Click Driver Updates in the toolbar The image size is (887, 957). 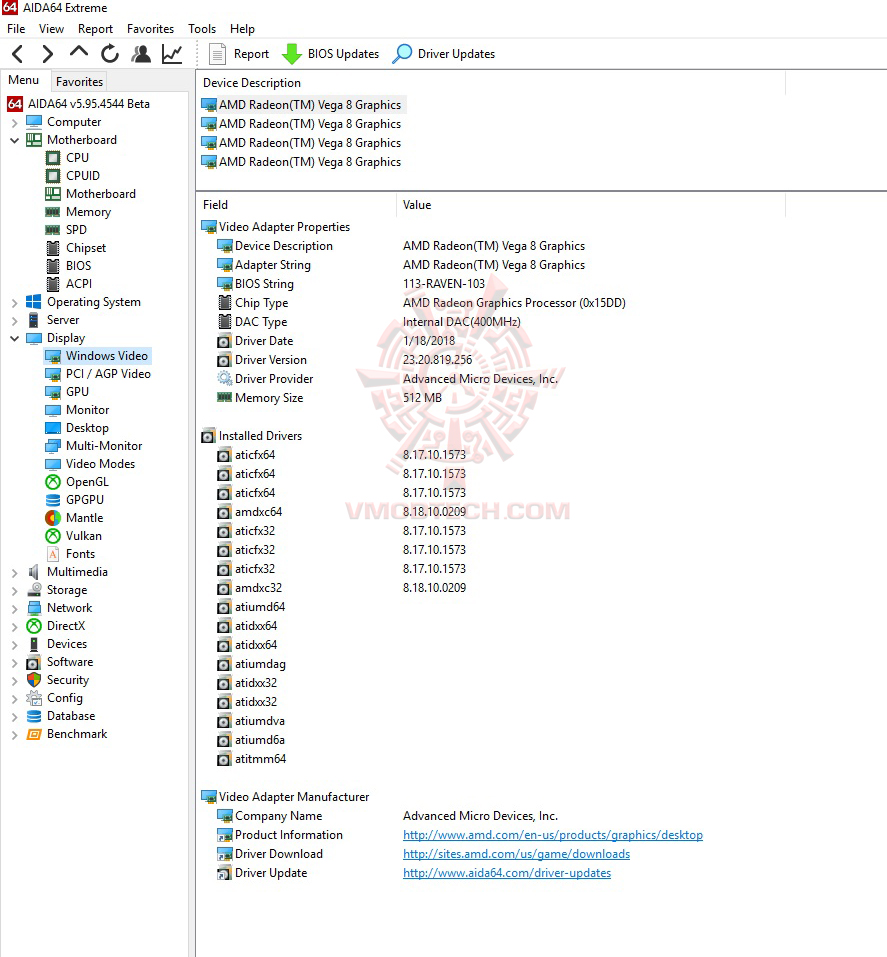tap(443, 54)
